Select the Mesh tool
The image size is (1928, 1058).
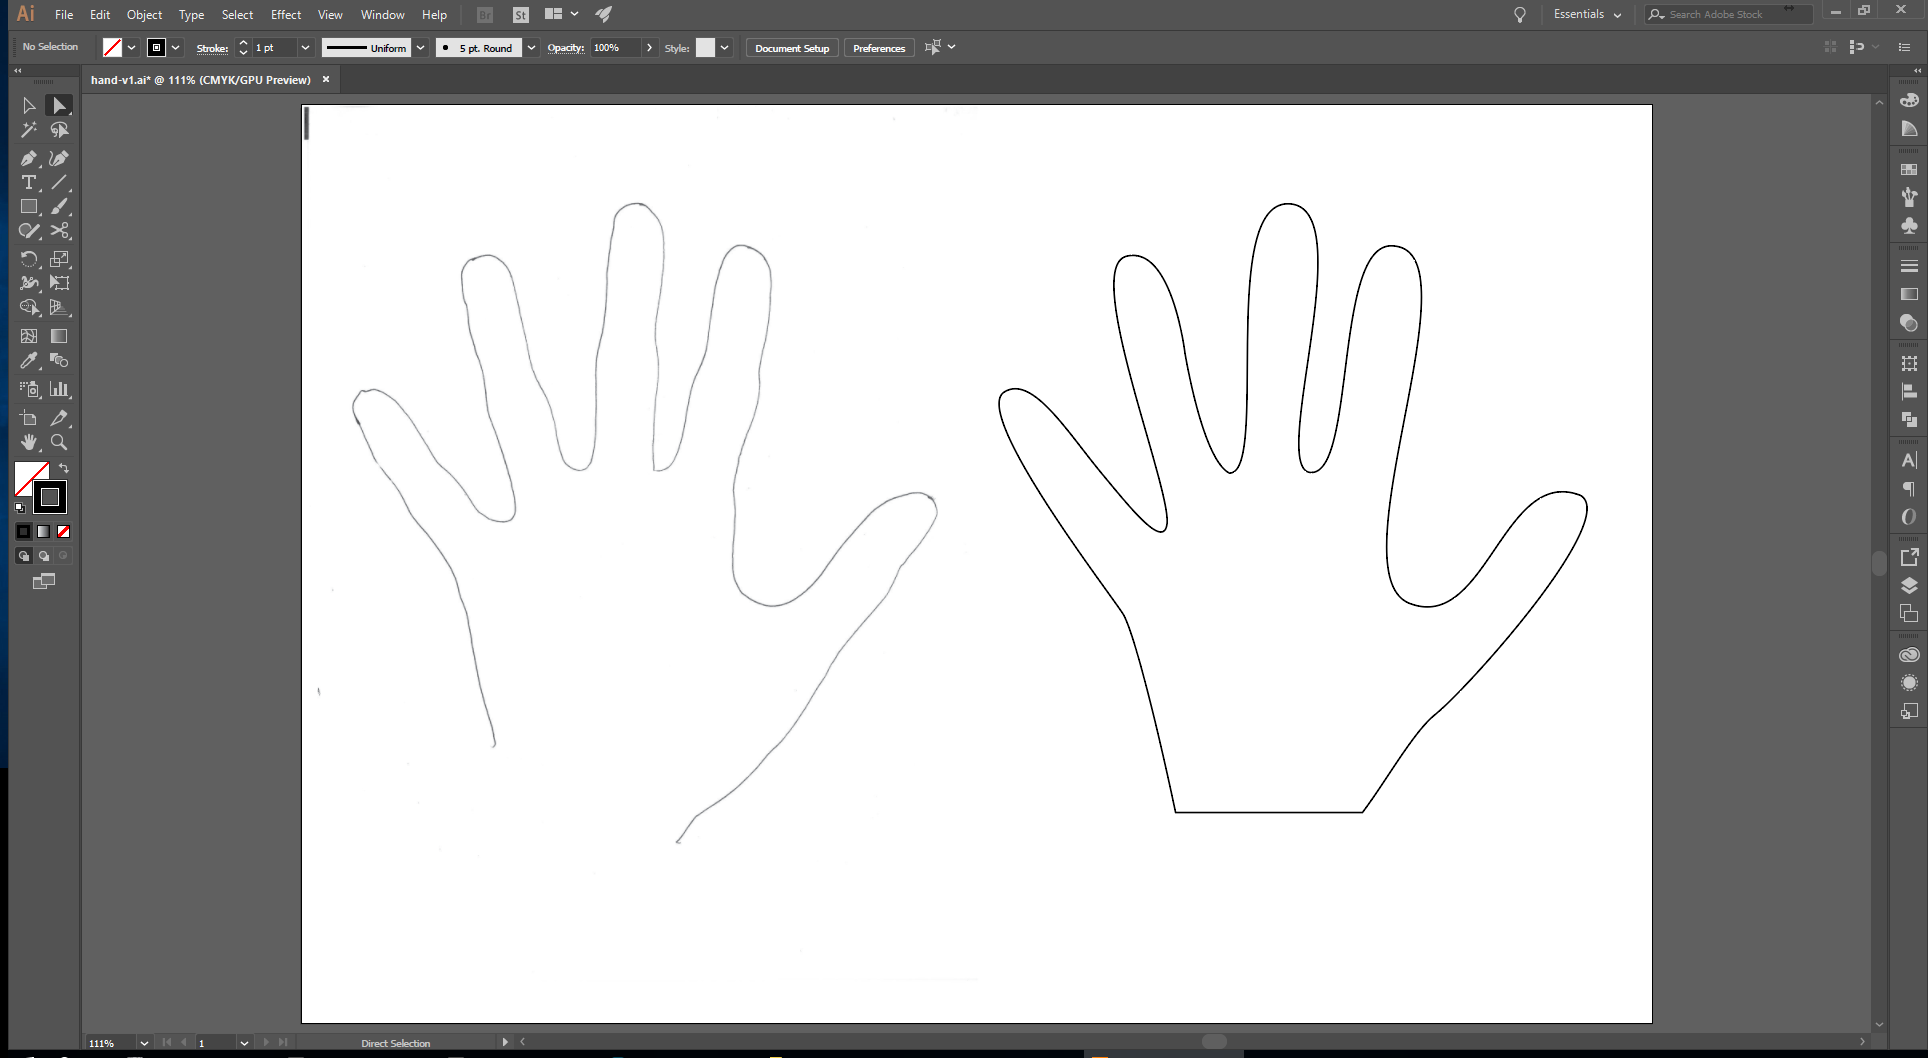[29, 336]
